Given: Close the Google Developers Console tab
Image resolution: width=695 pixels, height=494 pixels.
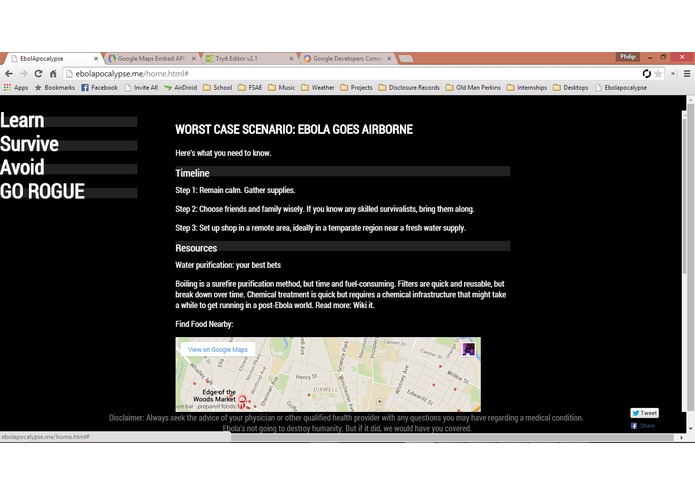Looking at the screenshot, I should [x=389, y=58].
